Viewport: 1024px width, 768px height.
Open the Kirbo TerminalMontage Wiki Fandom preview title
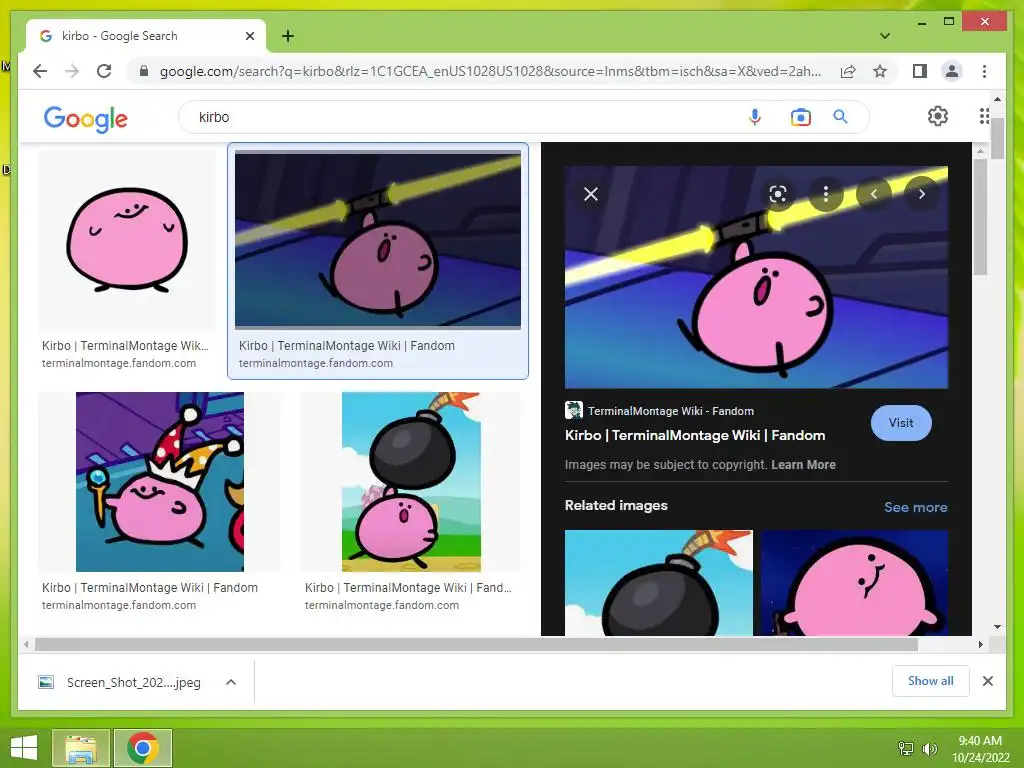coord(695,436)
